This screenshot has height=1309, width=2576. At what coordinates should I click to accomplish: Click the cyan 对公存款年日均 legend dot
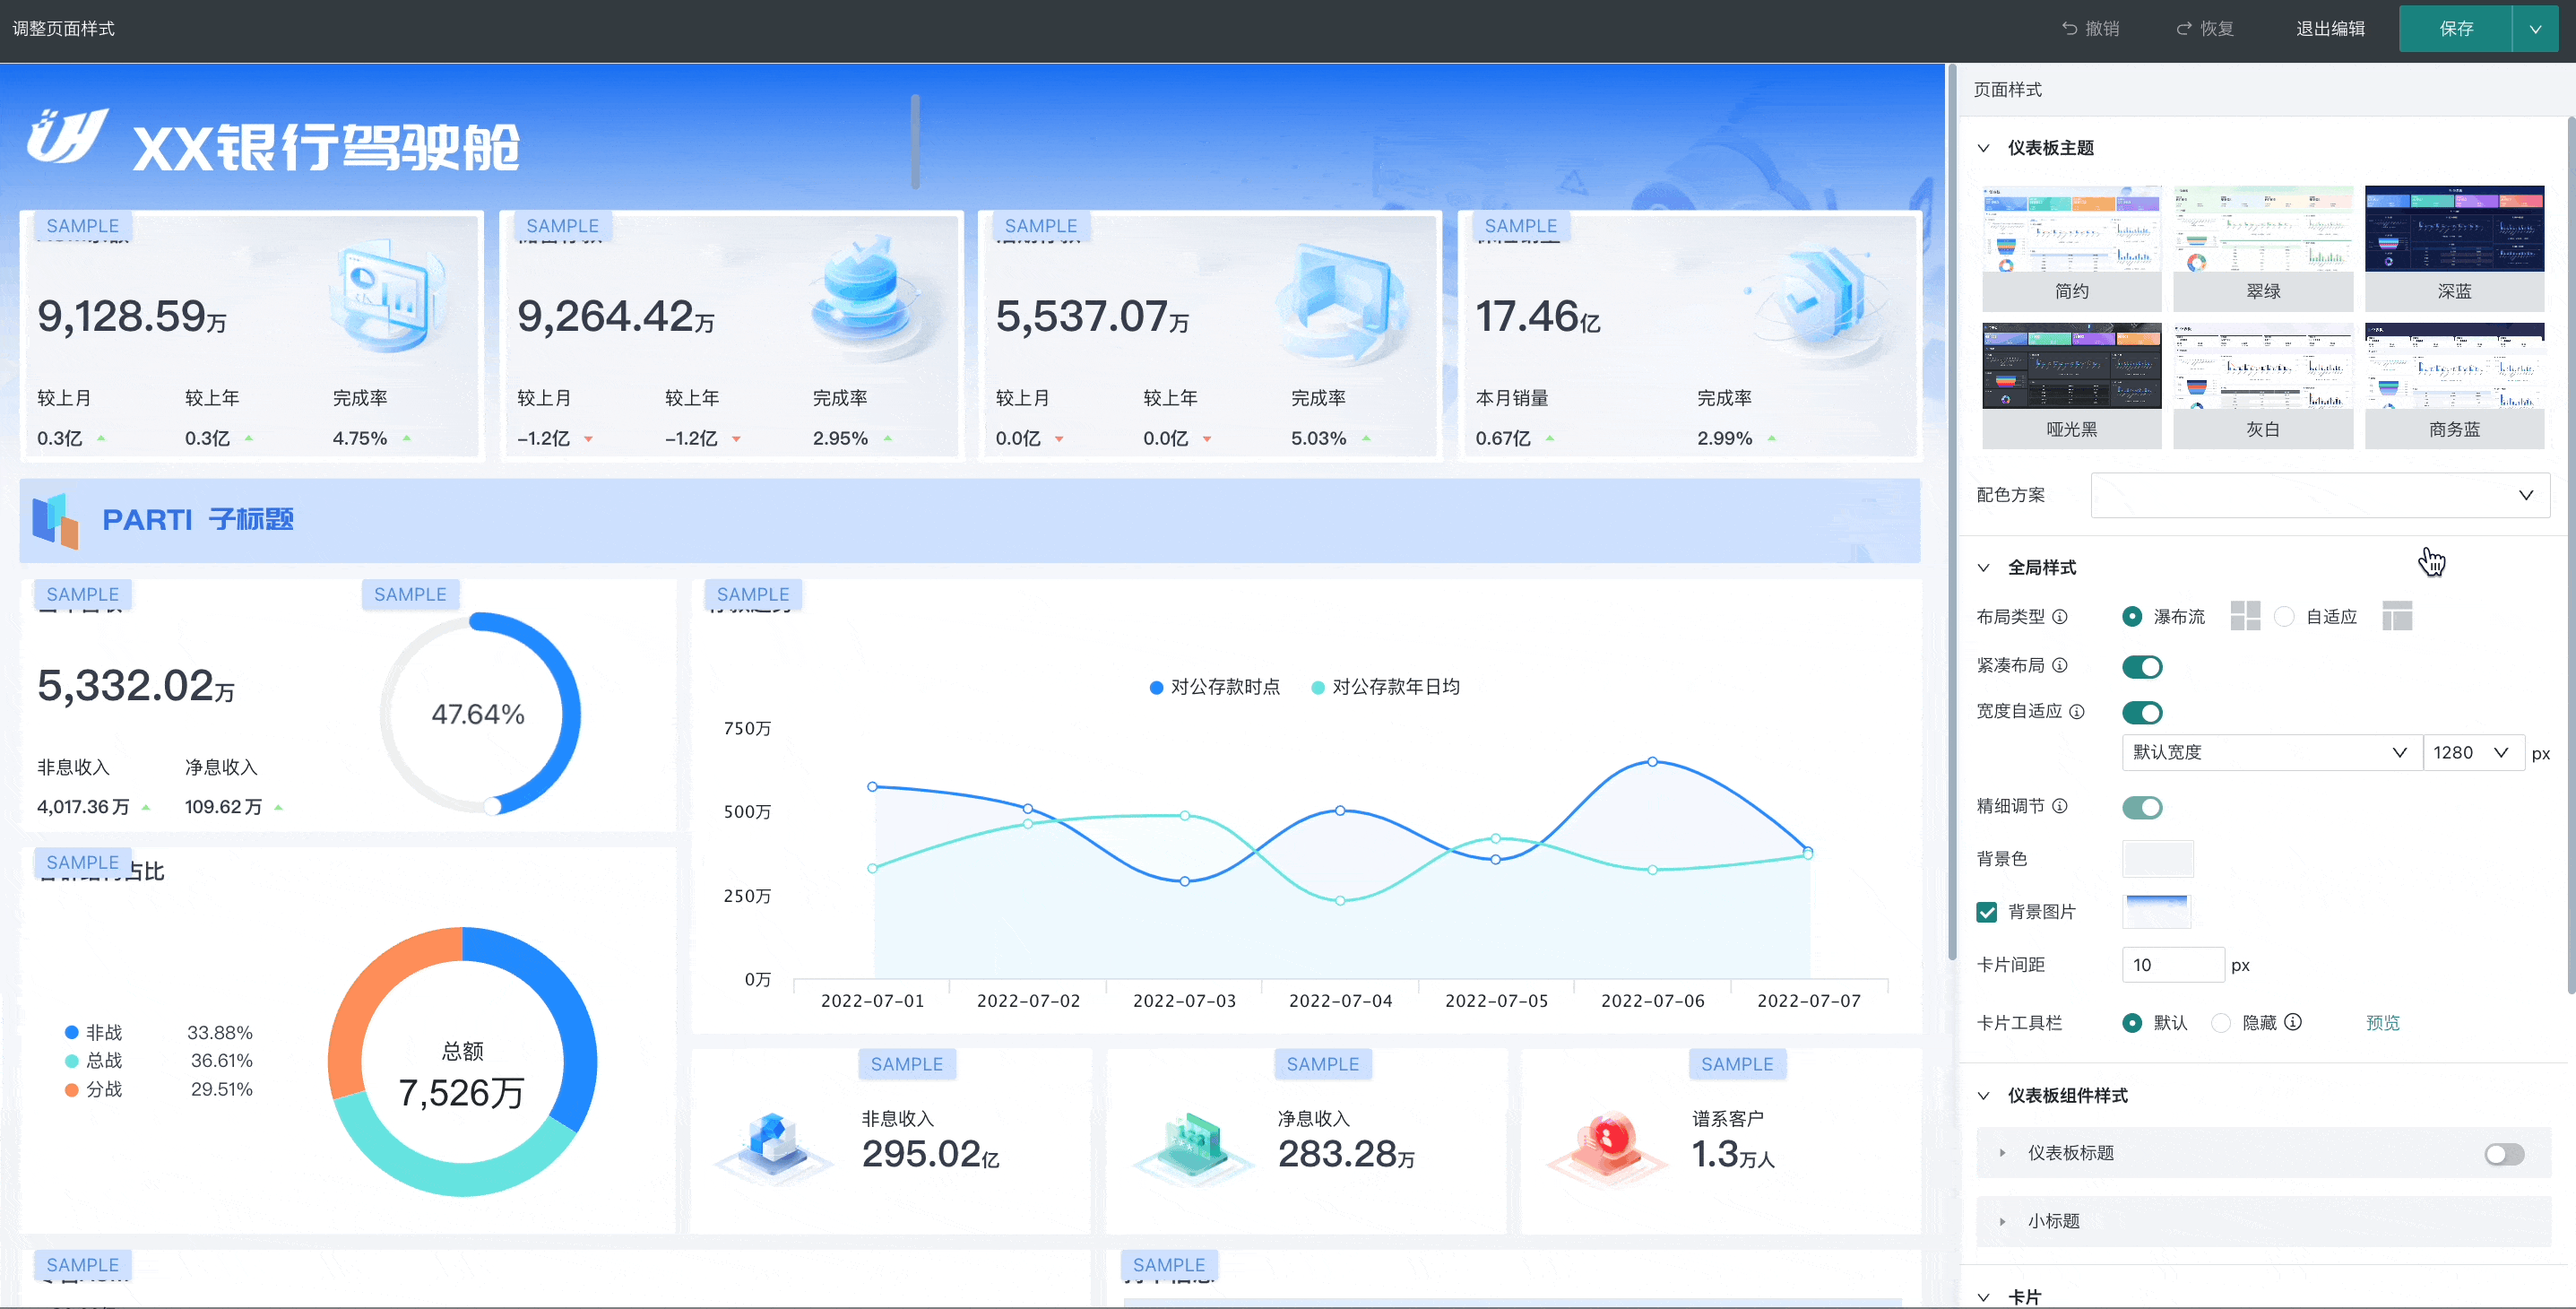pyautogui.click(x=1318, y=687)
